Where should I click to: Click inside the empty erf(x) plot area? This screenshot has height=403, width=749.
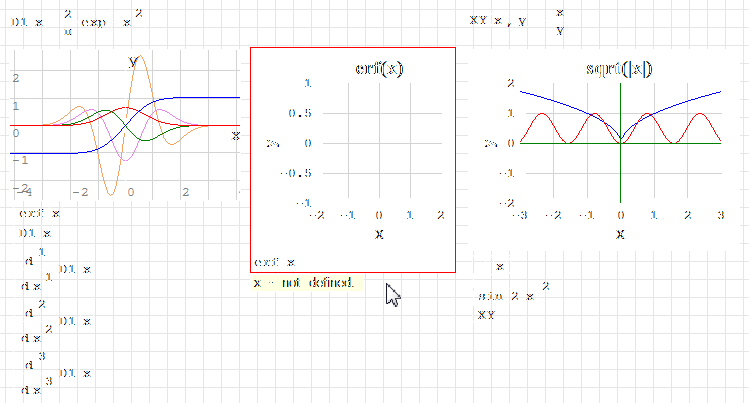tap(378, 142)
